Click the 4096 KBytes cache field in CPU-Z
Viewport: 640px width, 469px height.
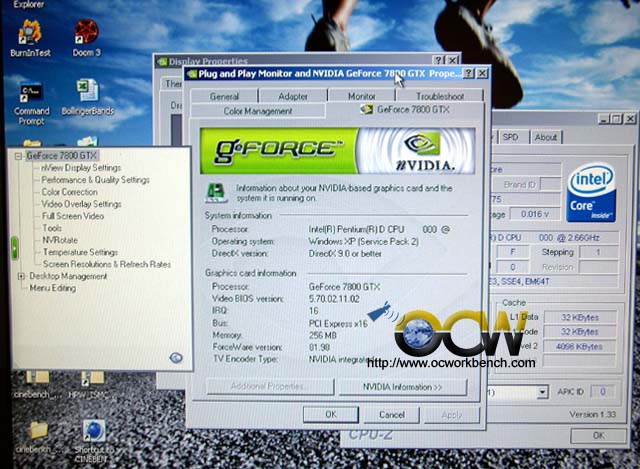click(579, 347)
